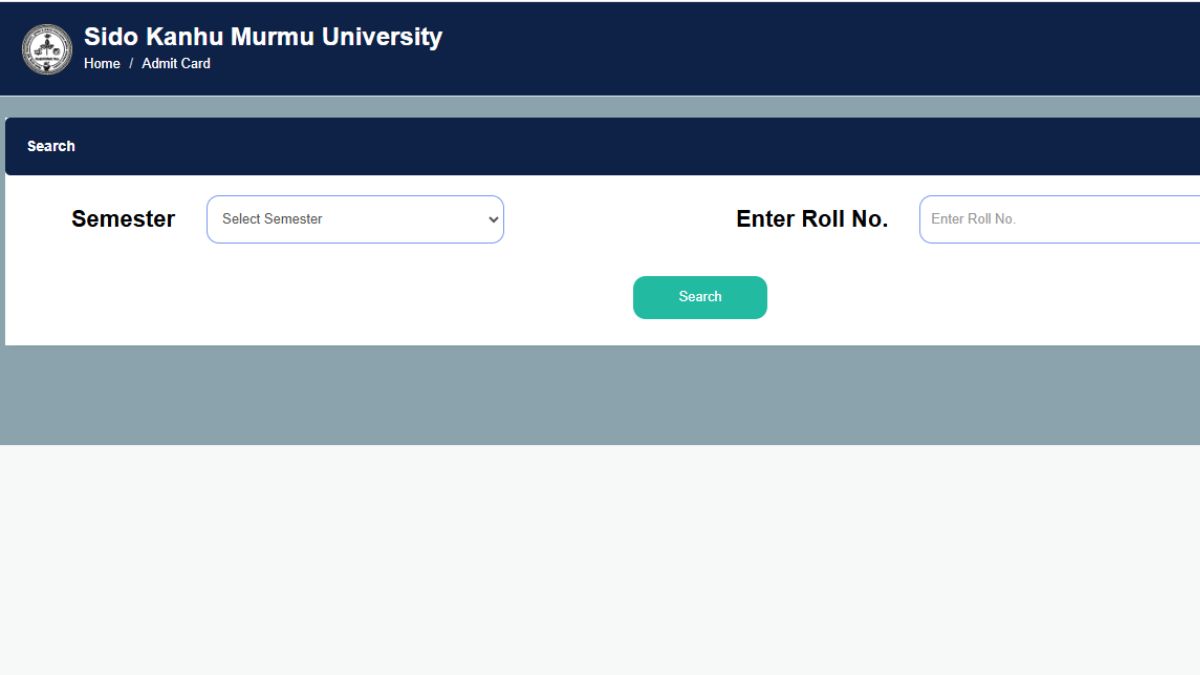The image size is (1200, 675).
Task: Click the Sido Kanhu Murmu University title
Action: point(263,37)
